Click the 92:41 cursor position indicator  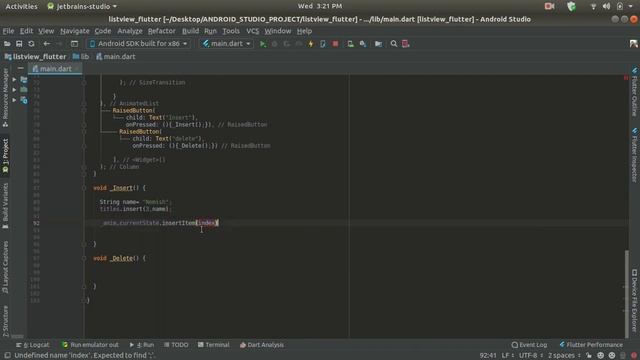pyautogui.click(x=488, y=355)
